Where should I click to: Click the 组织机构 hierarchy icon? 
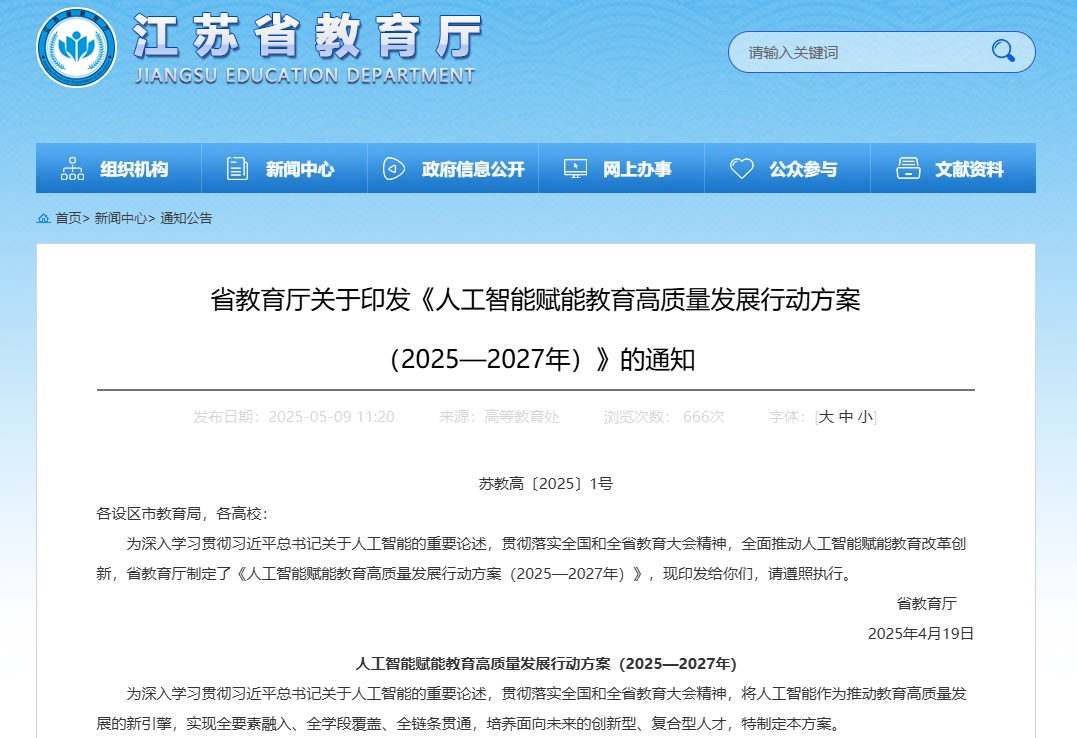[x=72, y=169]
